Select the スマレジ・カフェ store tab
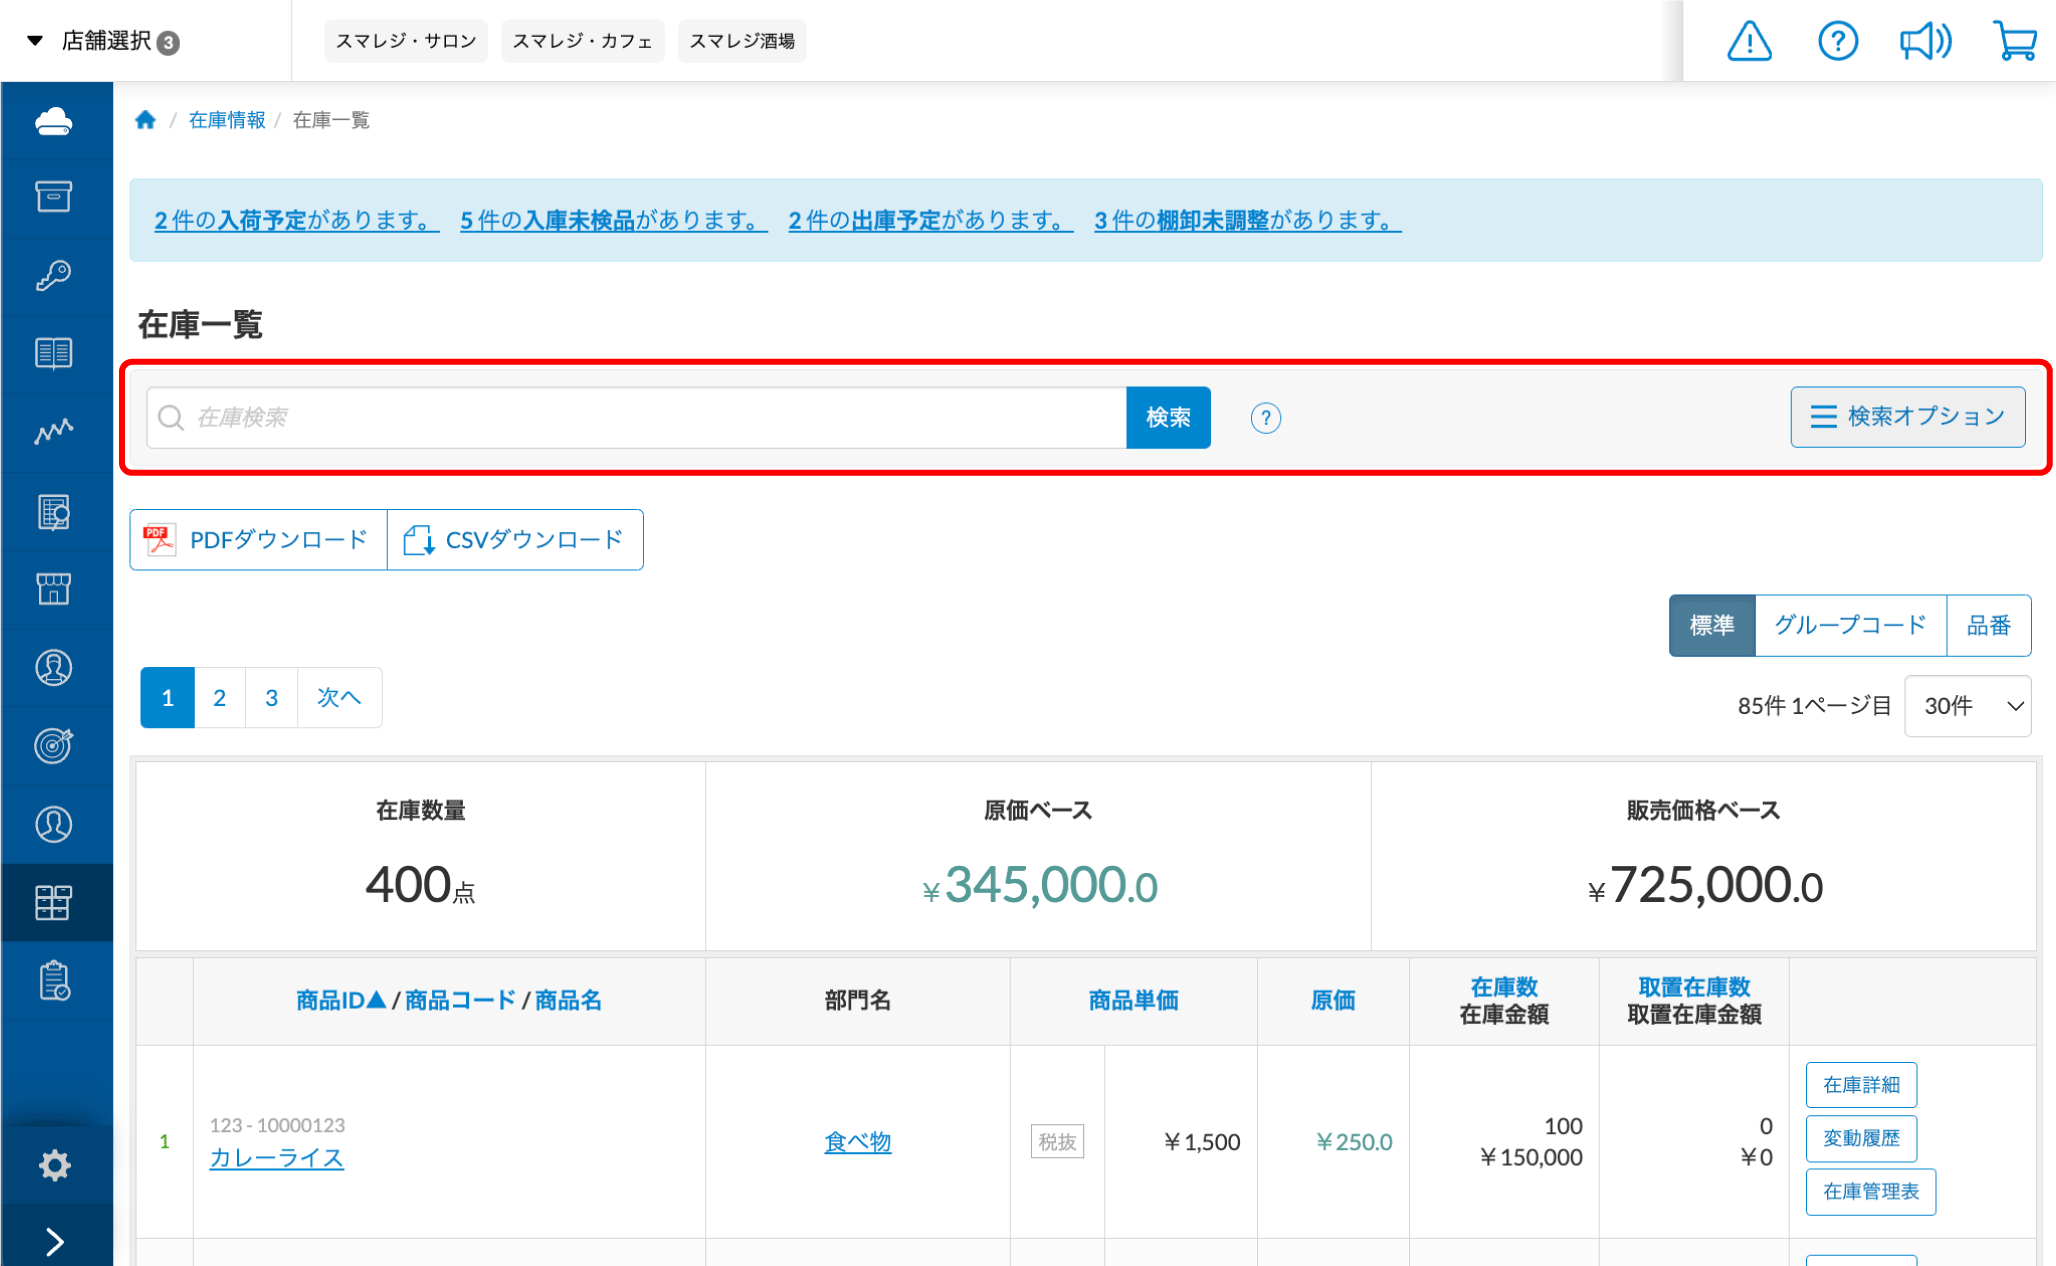Screen dimensions: 2056x1266 click(582, 41)
